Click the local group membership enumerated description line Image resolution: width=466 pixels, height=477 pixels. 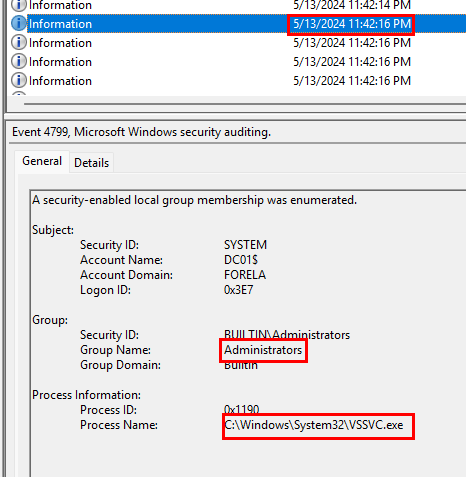pyautogui.click(x=194, y=200)
